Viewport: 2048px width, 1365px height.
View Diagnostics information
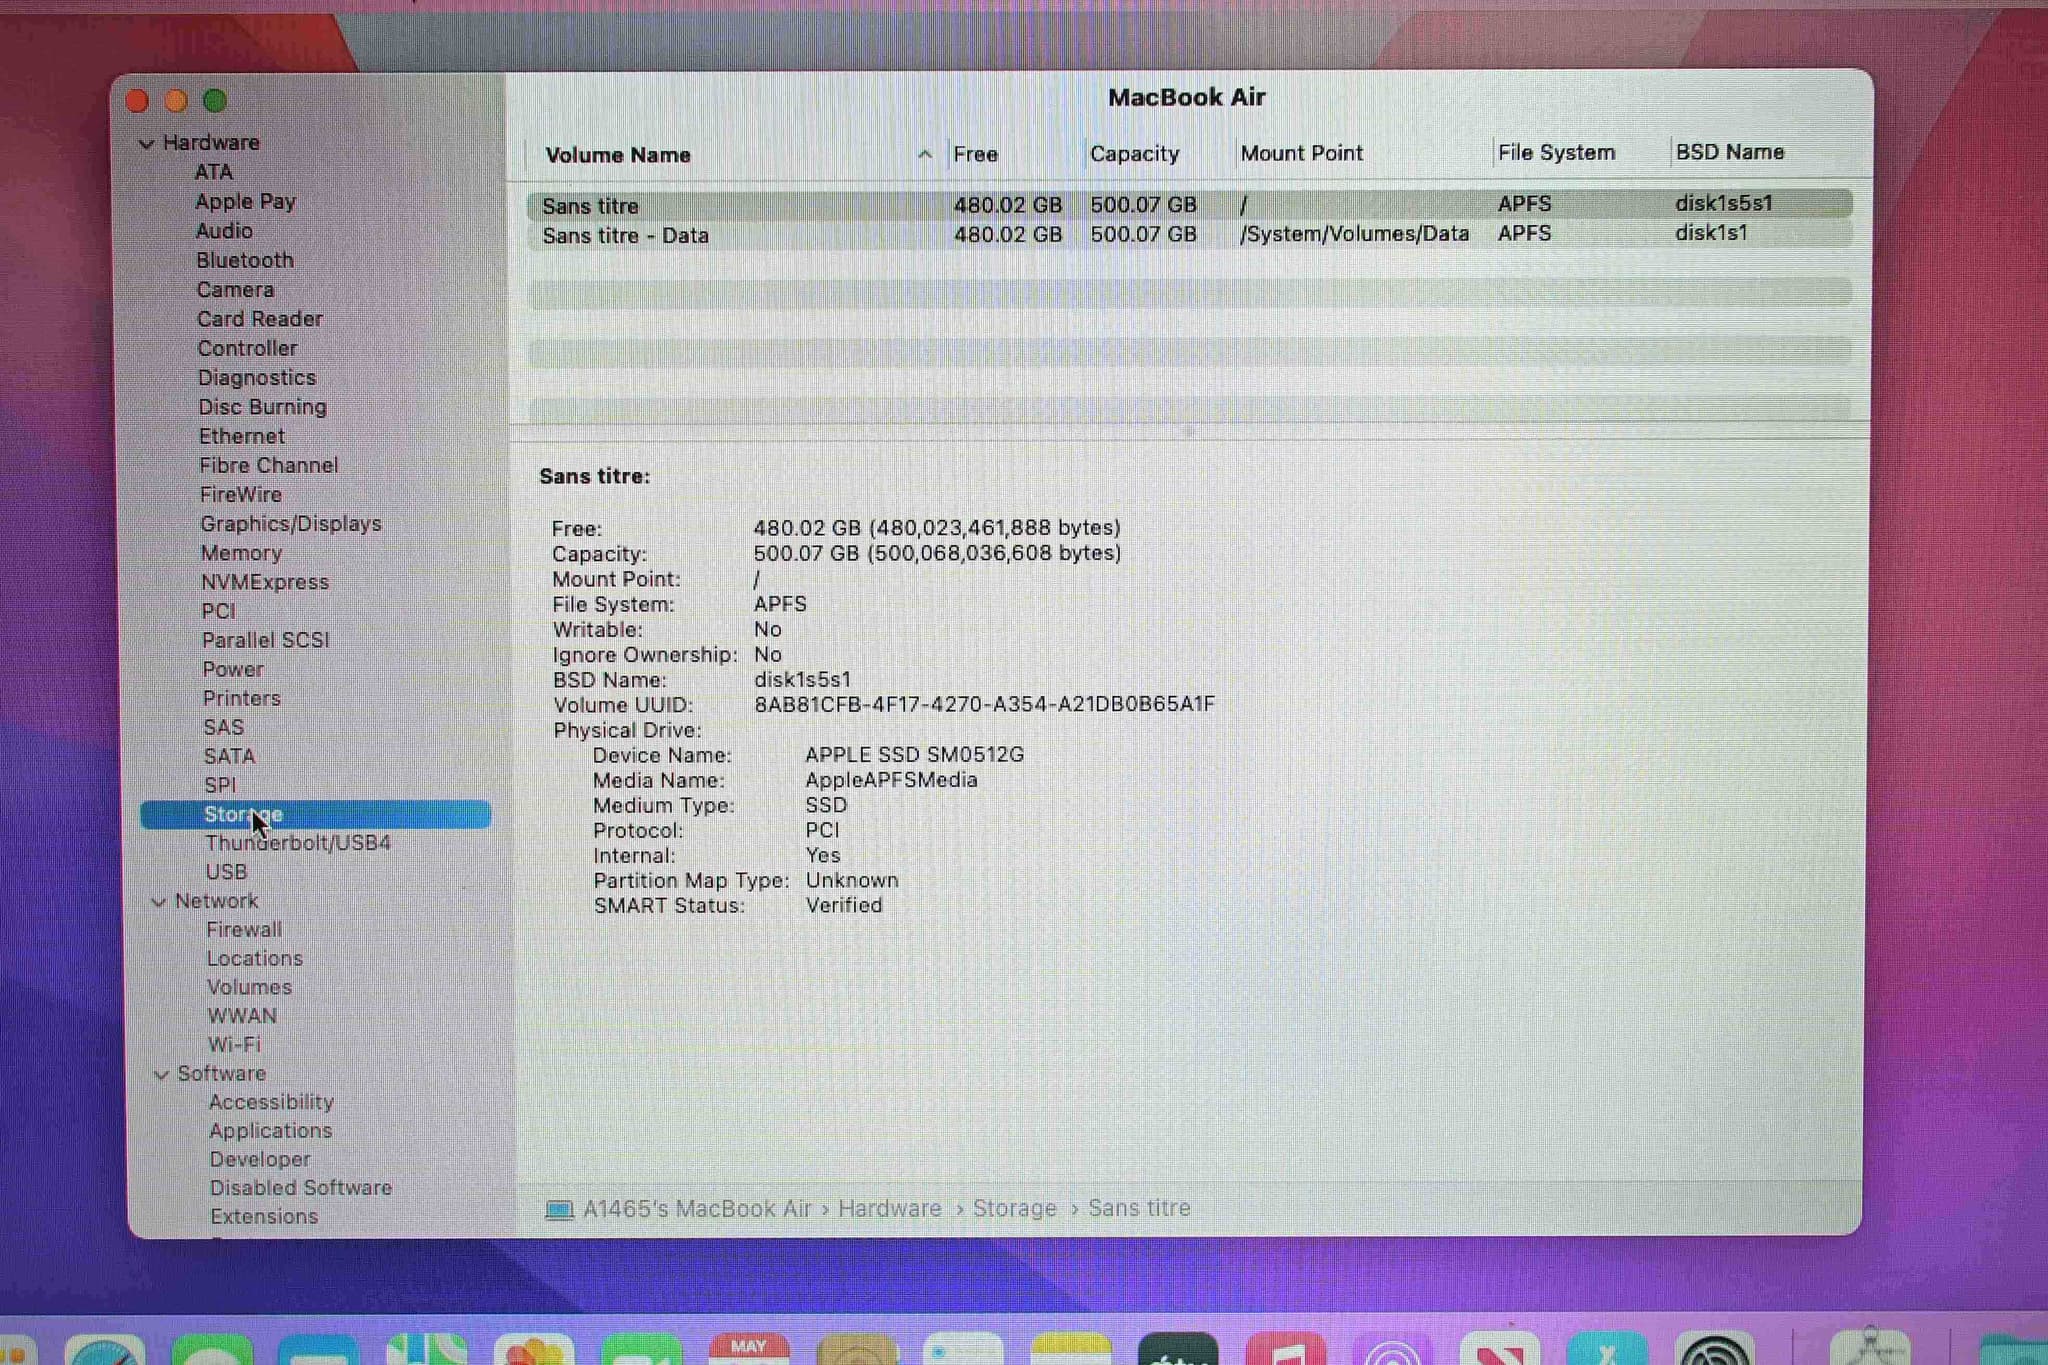point(257,378)
